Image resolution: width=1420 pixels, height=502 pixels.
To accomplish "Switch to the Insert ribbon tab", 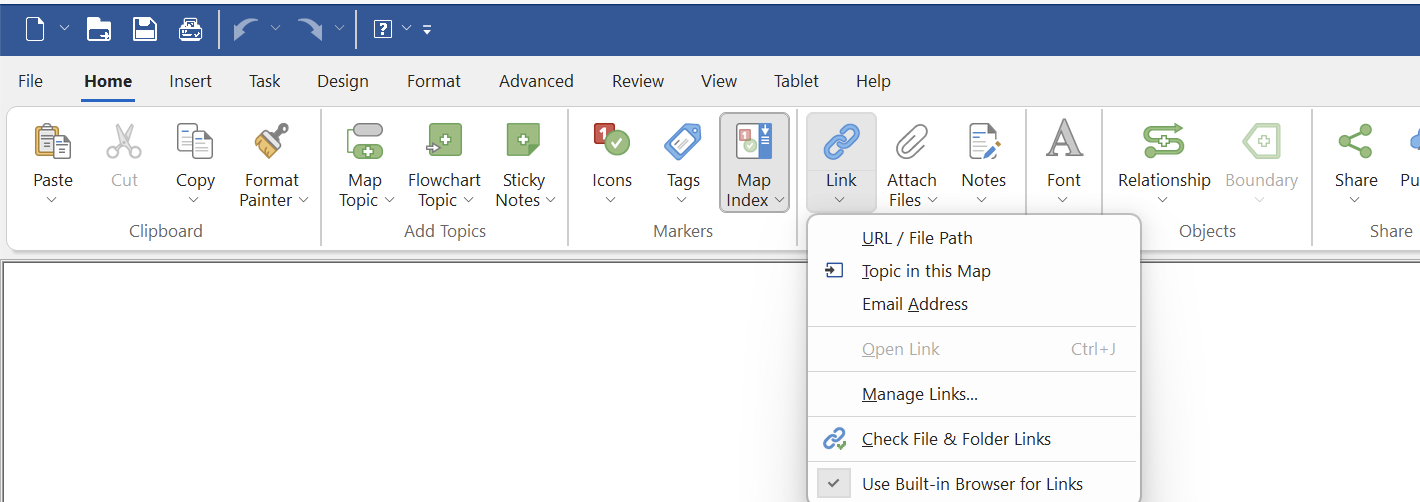I will [190, 81].
